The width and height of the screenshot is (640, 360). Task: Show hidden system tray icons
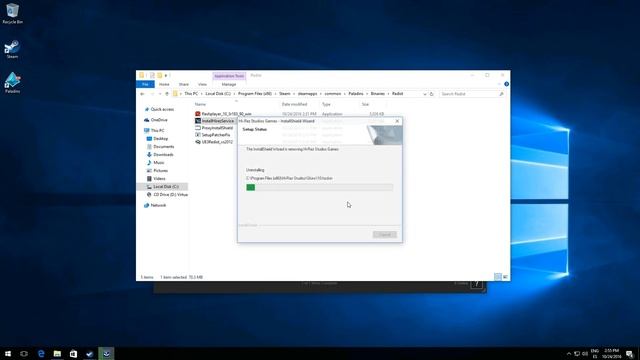pos(569,353)
